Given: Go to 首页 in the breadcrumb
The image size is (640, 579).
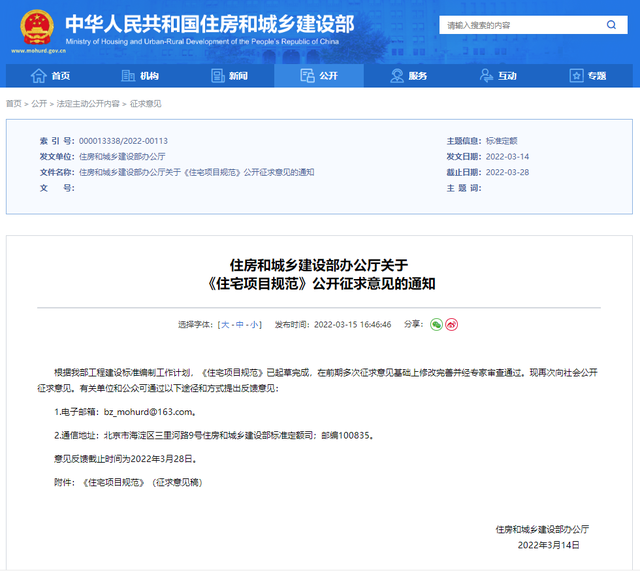Looking at the screenshot, I should pos(13,104).
